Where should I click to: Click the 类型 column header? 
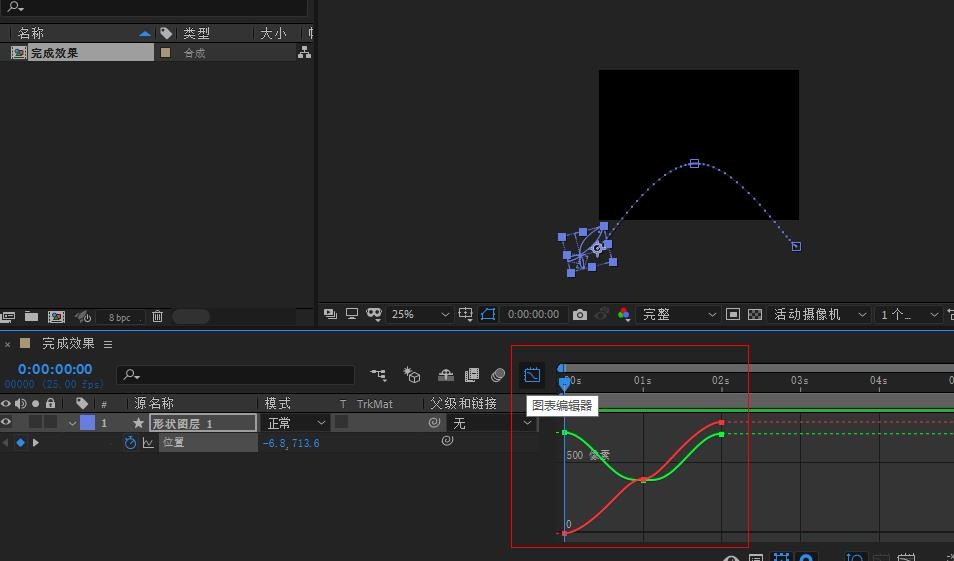[197, 33]
